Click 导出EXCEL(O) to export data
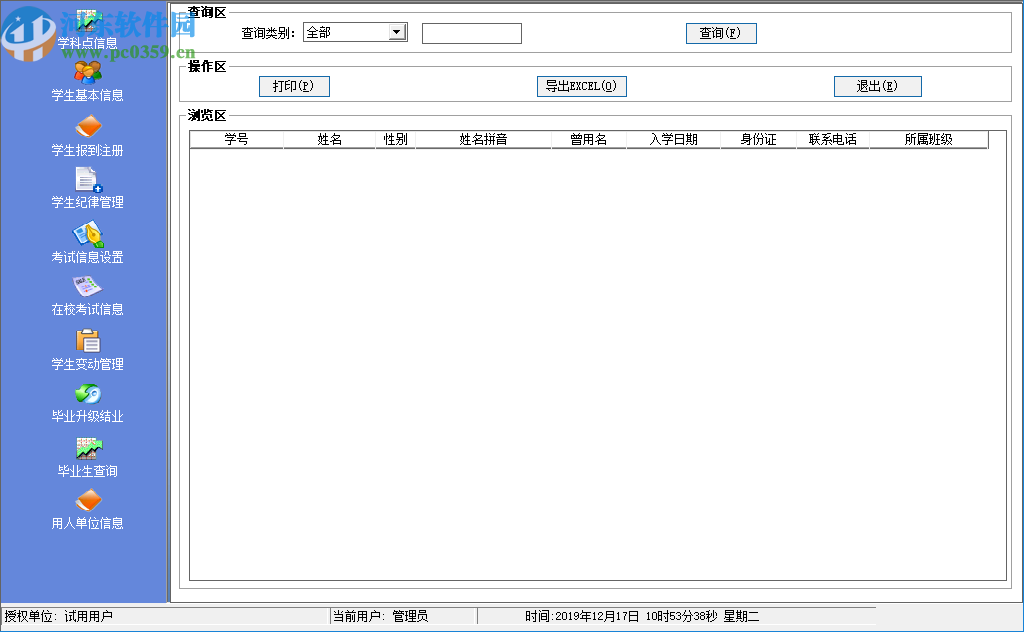This screenshot has height=632, width=1024. (x=581, y=86)
